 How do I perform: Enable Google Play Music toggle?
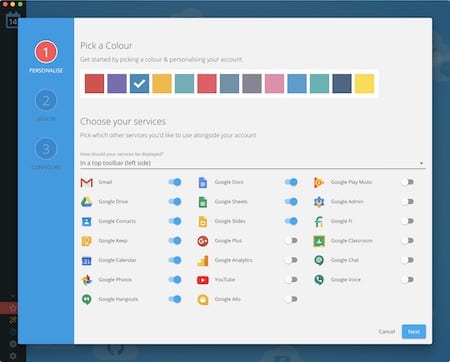click(407, 182)
